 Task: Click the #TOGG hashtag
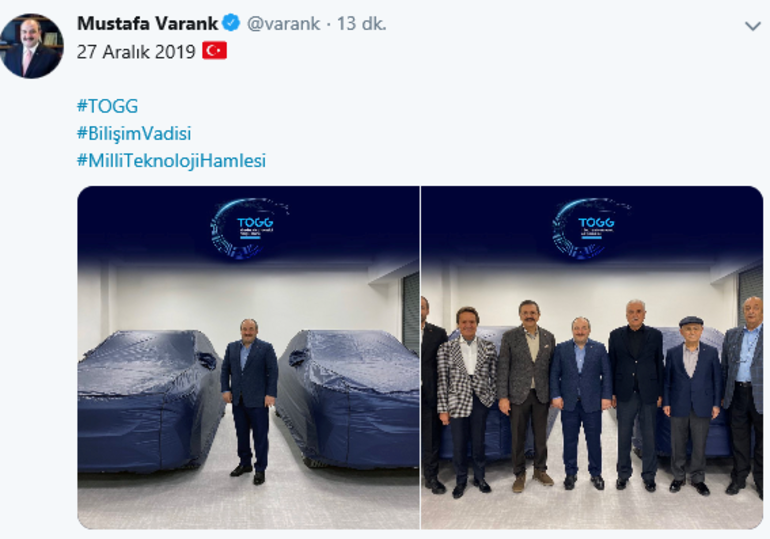click(x=108, y=106)
